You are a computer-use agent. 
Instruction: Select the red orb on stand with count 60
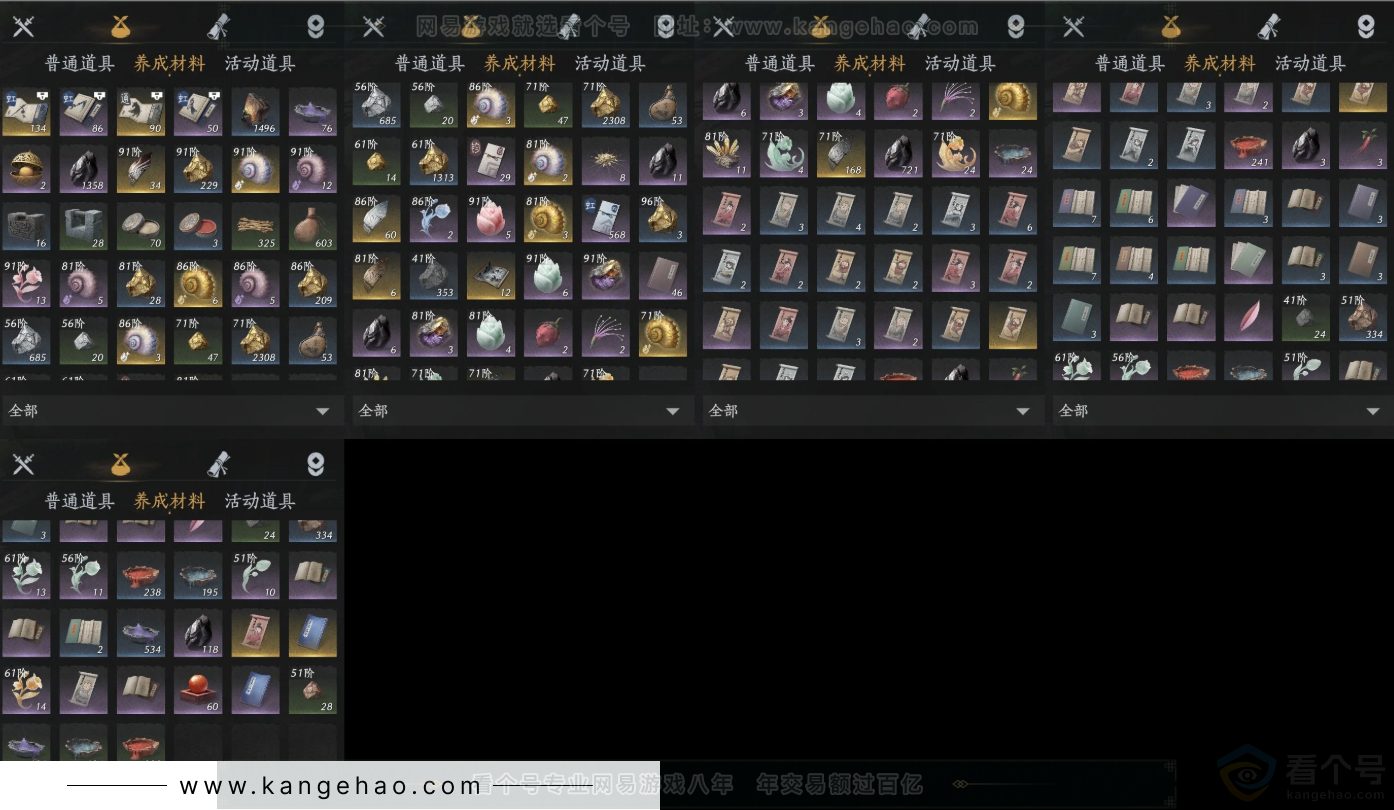point(199,691)
